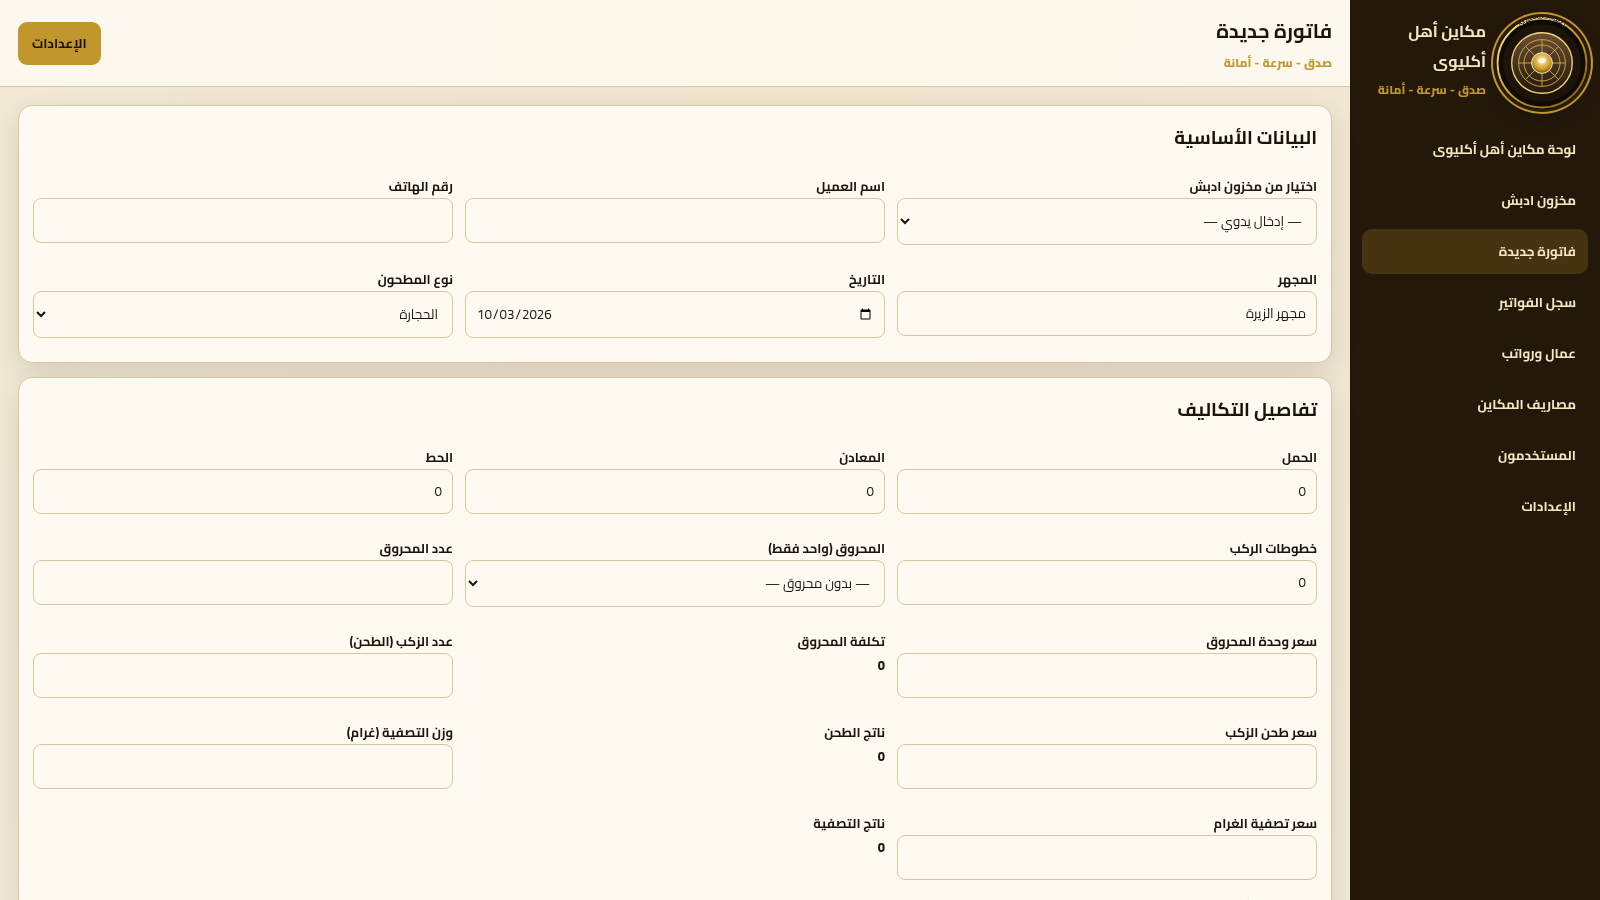The width and height of the screenshot is (1600, 900).
Task: Click the البيانات الأساسية section heading
Action: 1245,138
